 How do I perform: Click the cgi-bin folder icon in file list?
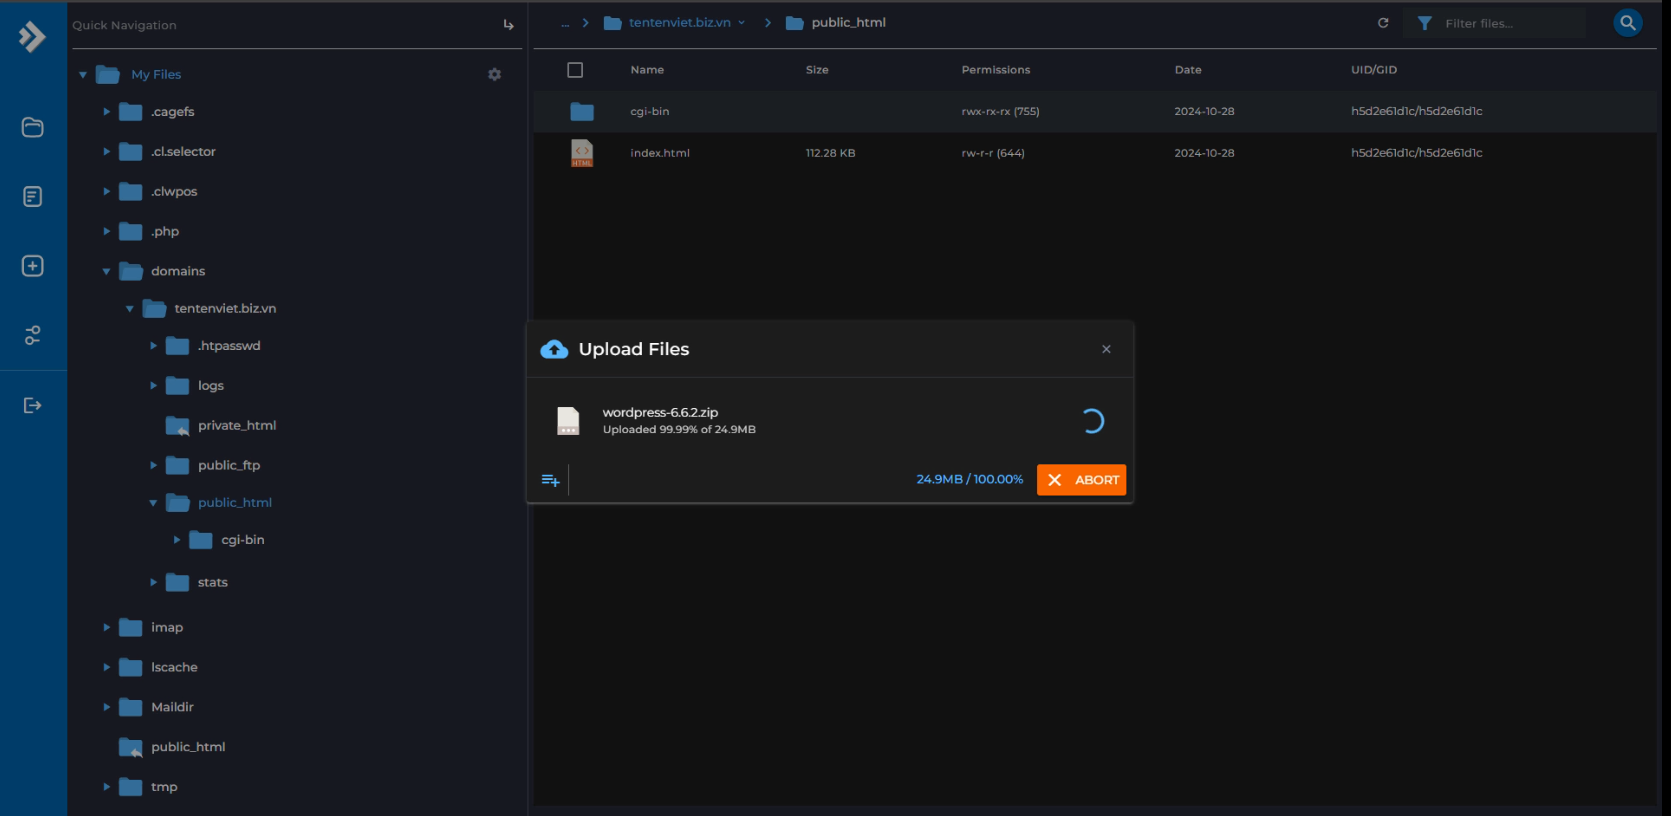click(582, 111)
